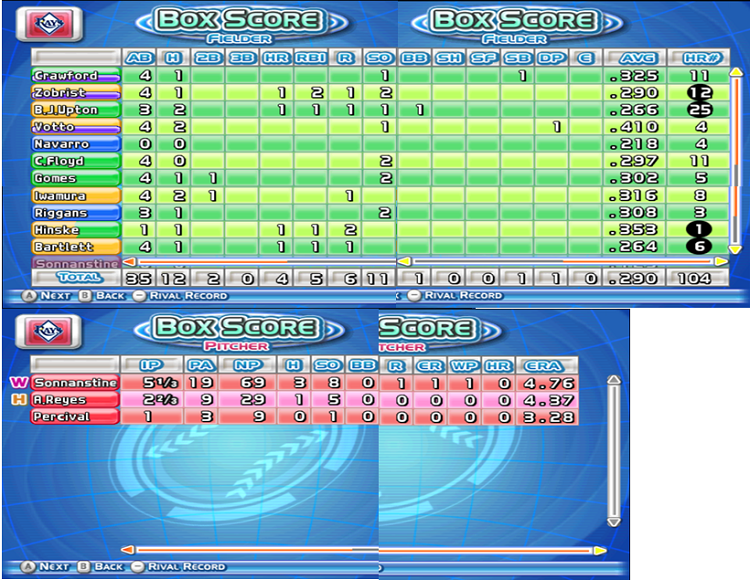Select the ER column header

430,366
